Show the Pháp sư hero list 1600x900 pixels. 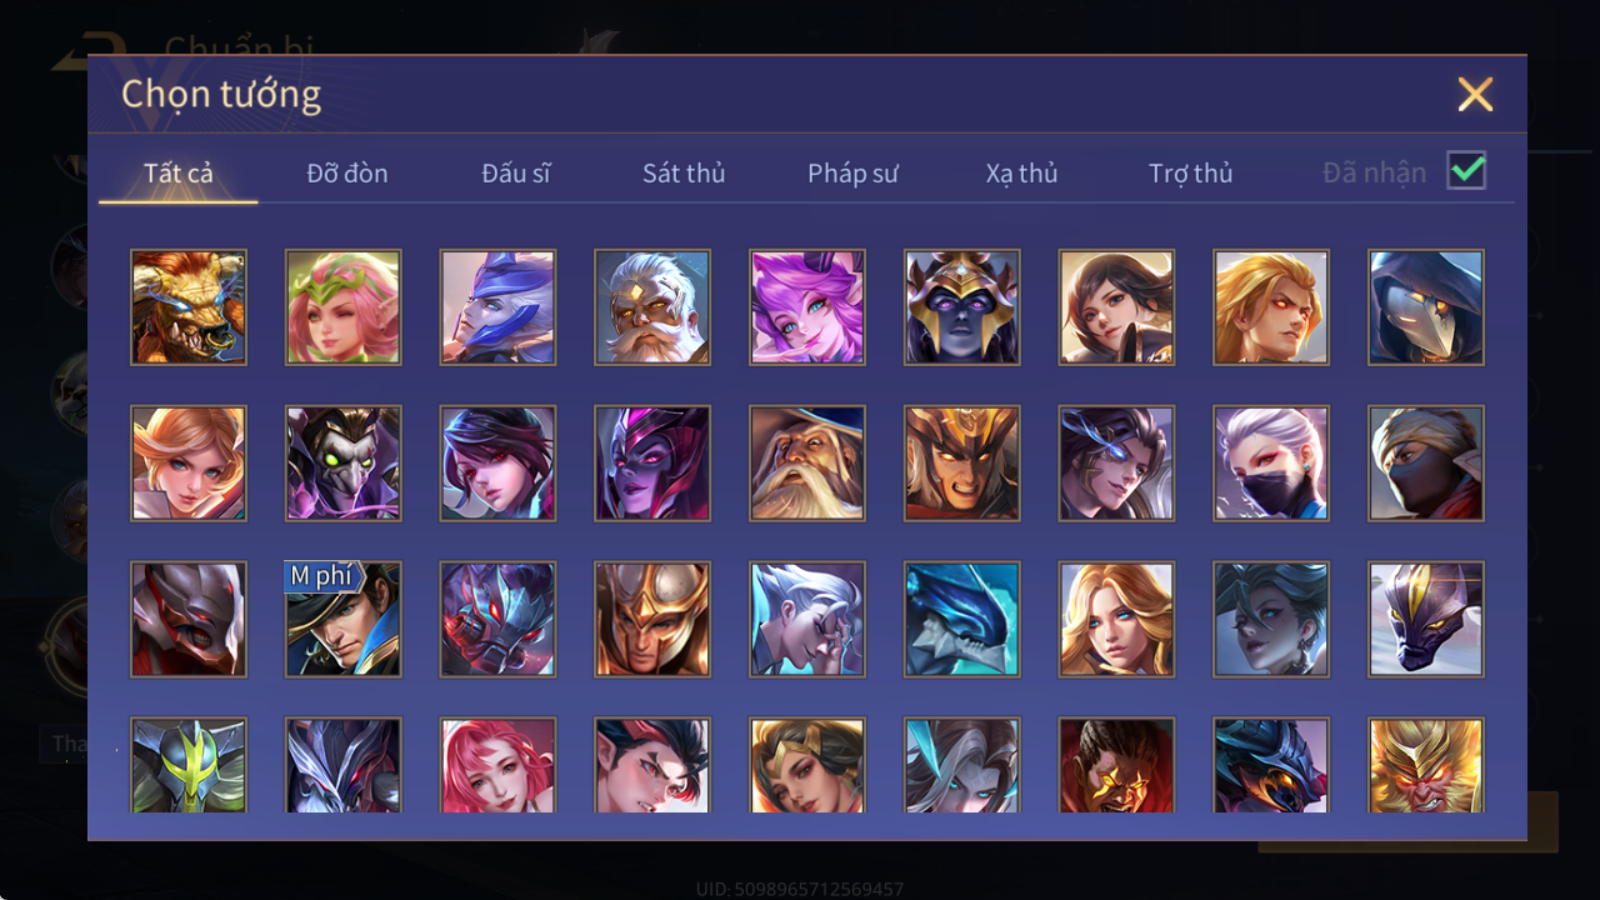point(853,173)
